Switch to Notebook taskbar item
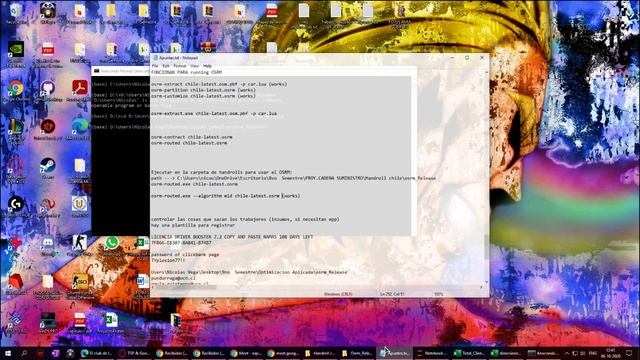 click(432, 353)
